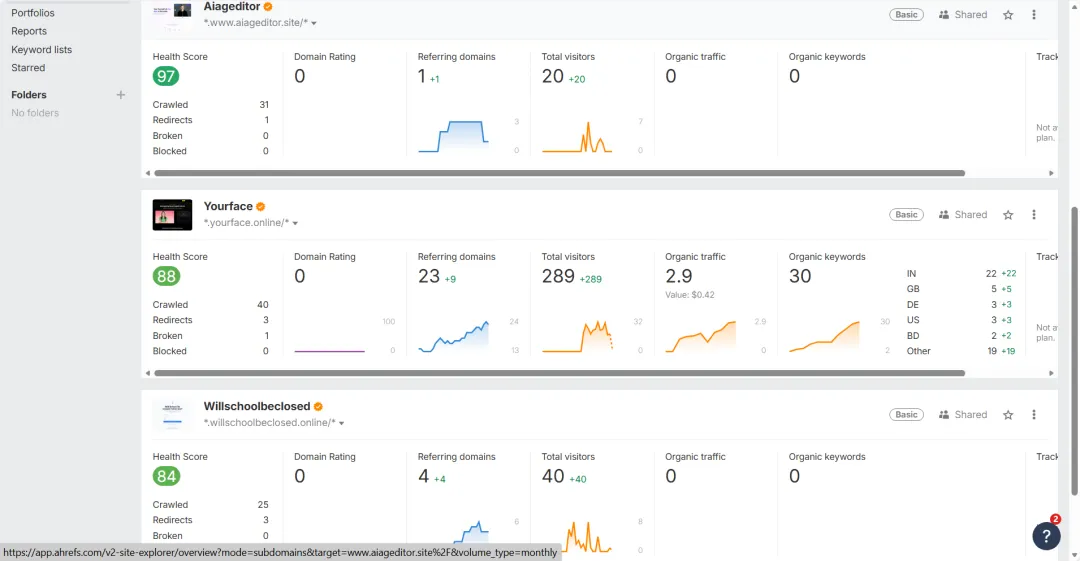Expand the aiageditor.site scope dropdown
The width and height of the screenshot is (1080, 561).
[314, 23]
